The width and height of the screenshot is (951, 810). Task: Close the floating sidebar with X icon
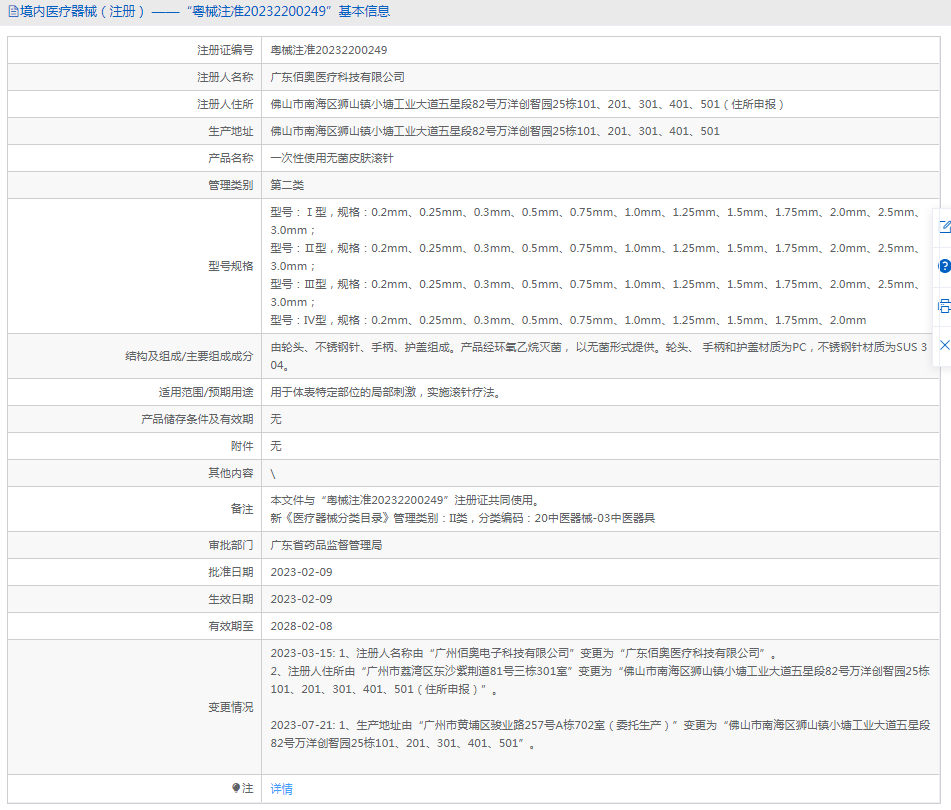(944, 345)
